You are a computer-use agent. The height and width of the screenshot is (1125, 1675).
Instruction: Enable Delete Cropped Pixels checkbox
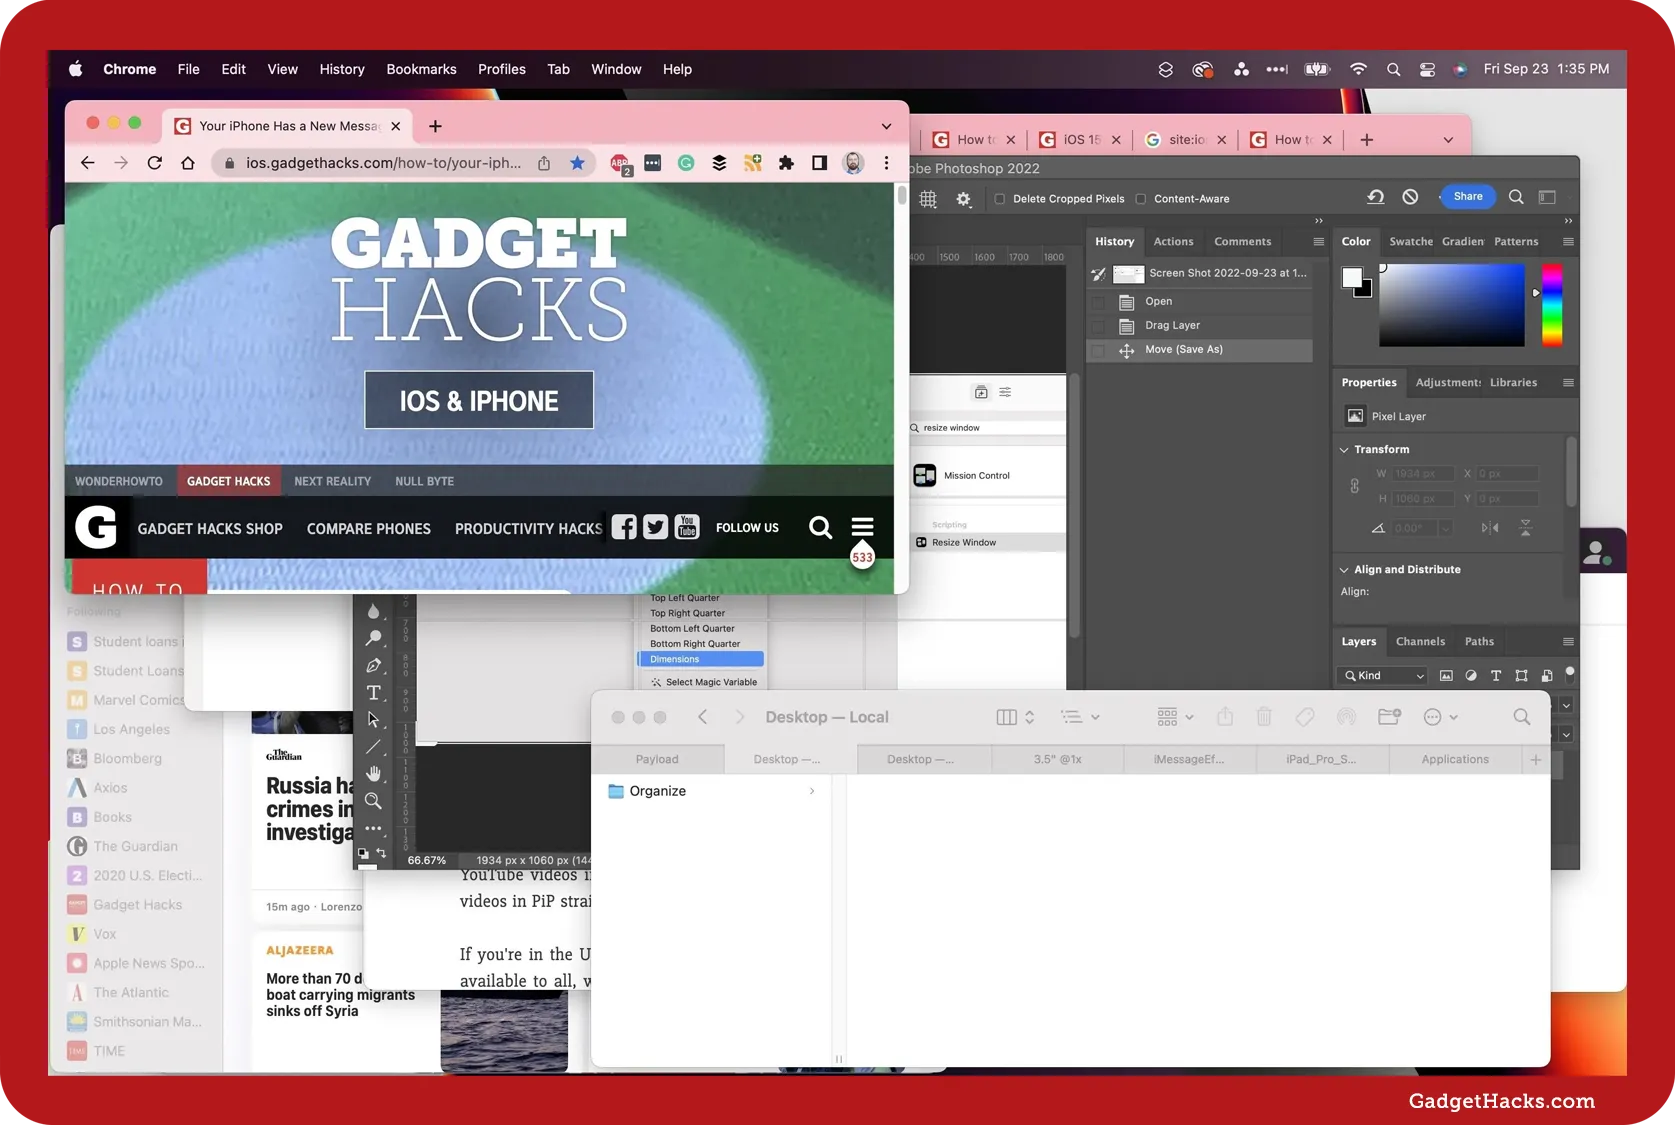(x=999, y=199)
